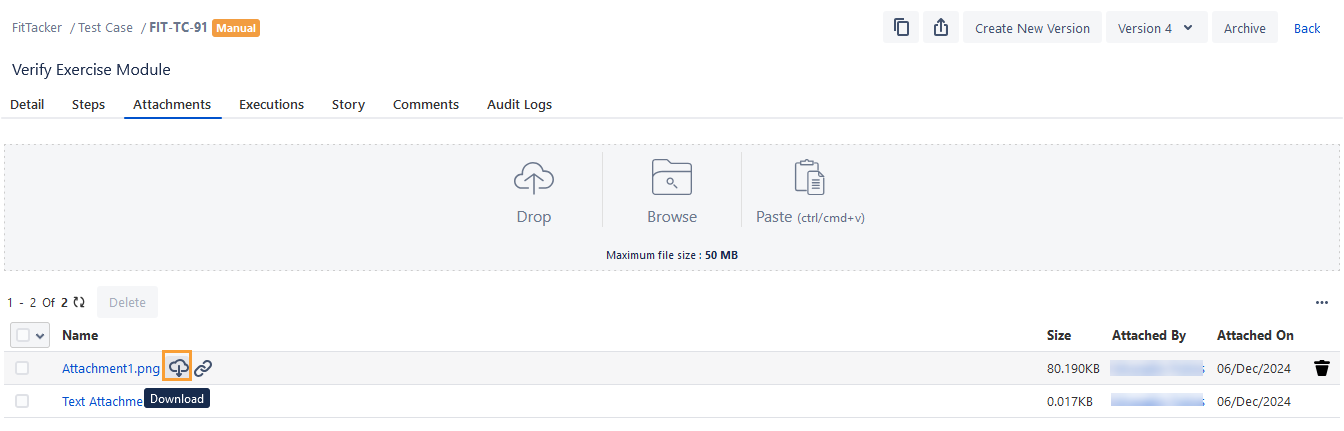This screenshot has width=1344, height=431.
Task: Click the Back link
Action: tap(1307, 28)
